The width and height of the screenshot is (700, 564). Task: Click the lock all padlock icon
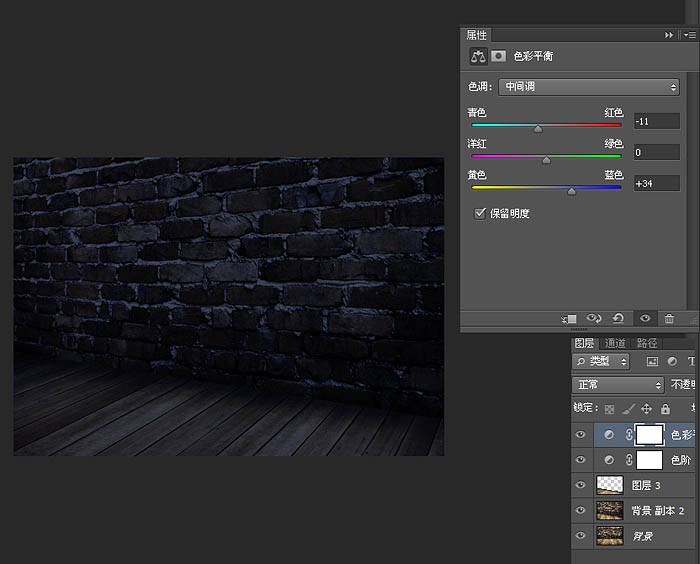[x=665, y=408]
